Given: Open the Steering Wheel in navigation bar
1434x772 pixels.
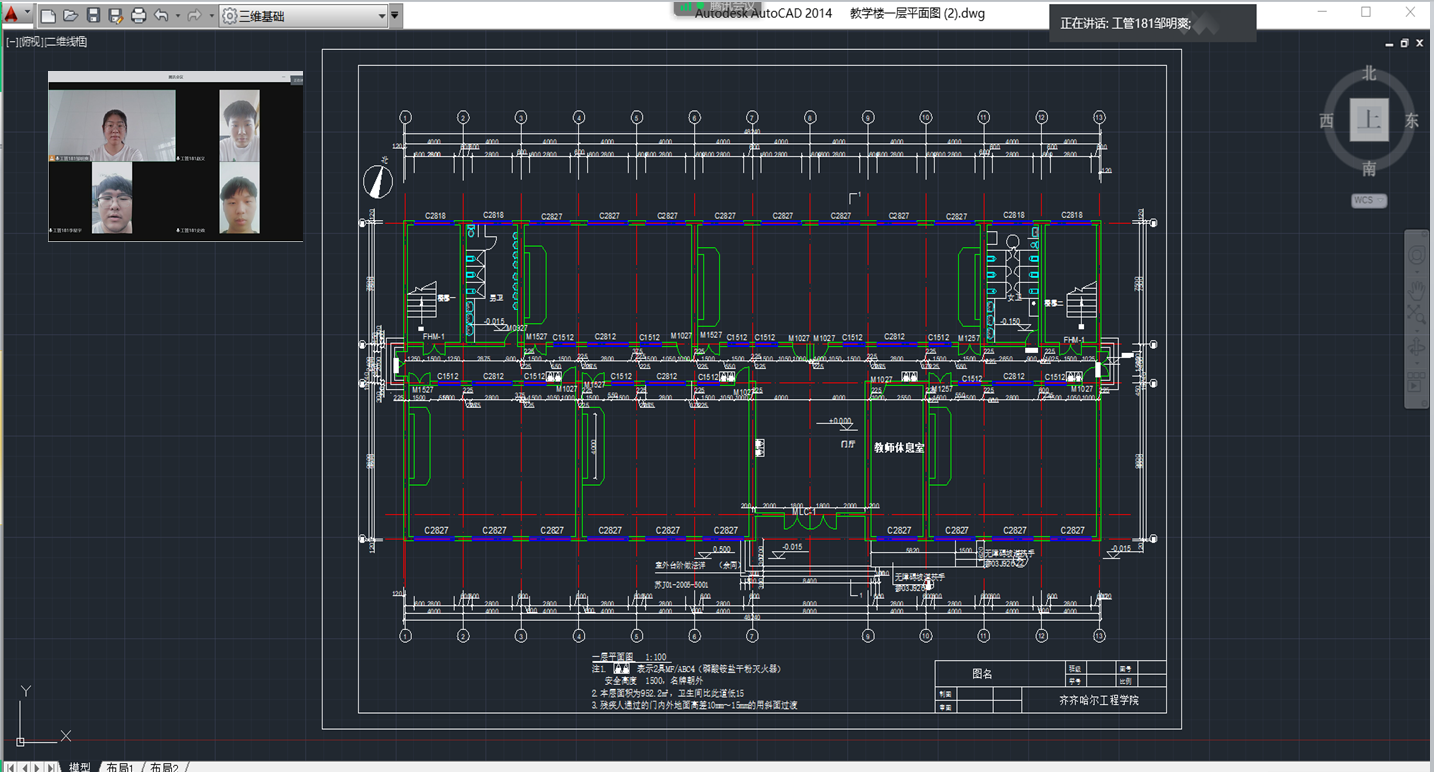Looking at the screenshot, I should (1417, 256).
